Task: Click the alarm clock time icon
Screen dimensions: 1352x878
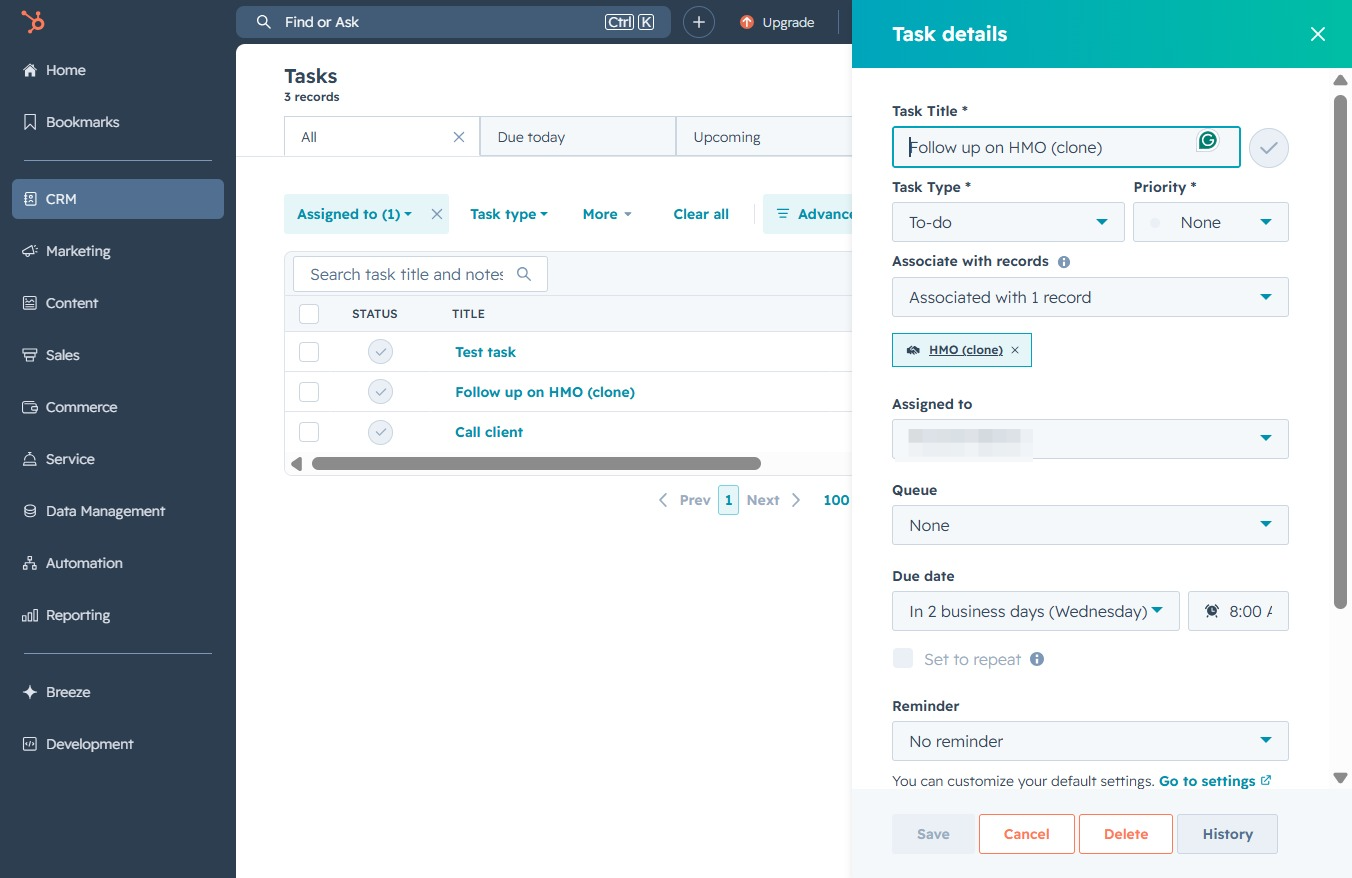Action: (1212, 611)
